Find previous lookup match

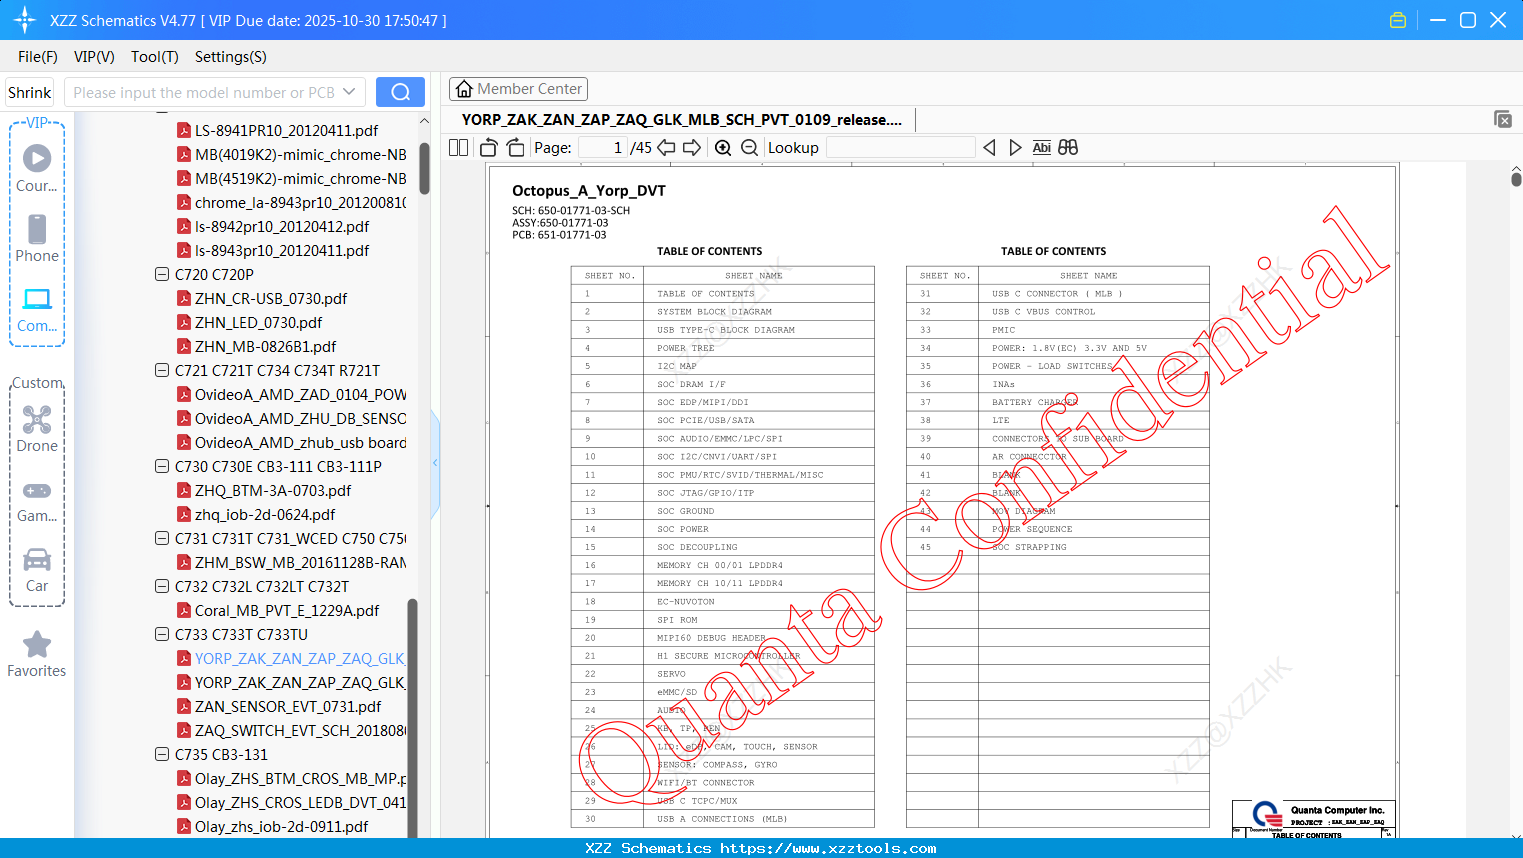[989, 148]
